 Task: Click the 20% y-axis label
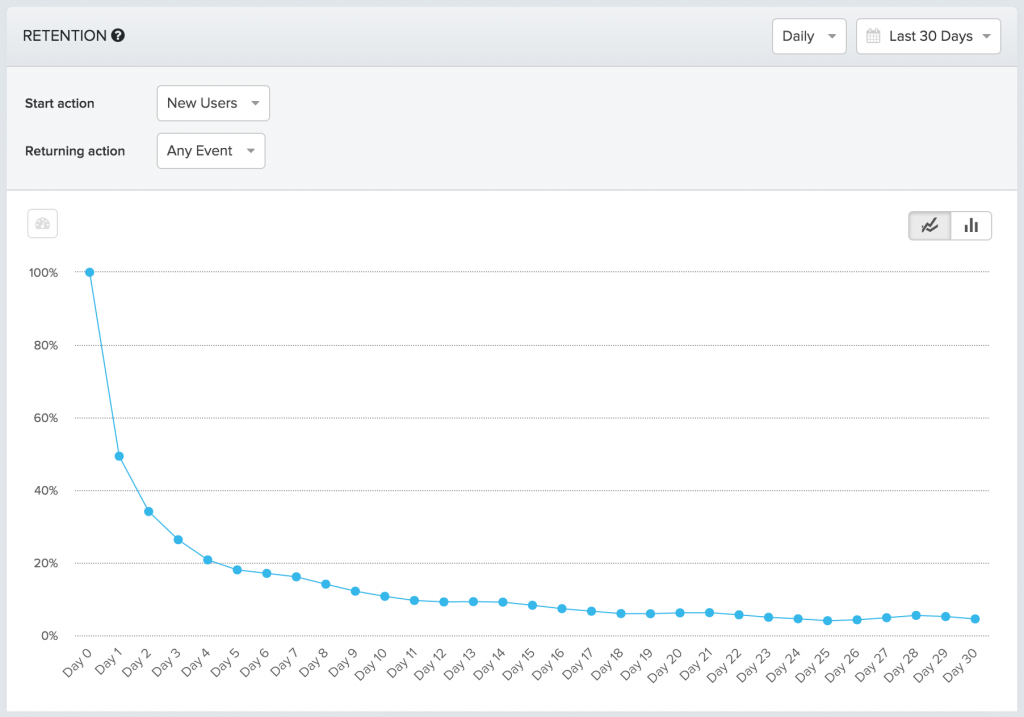click(46, 563)
